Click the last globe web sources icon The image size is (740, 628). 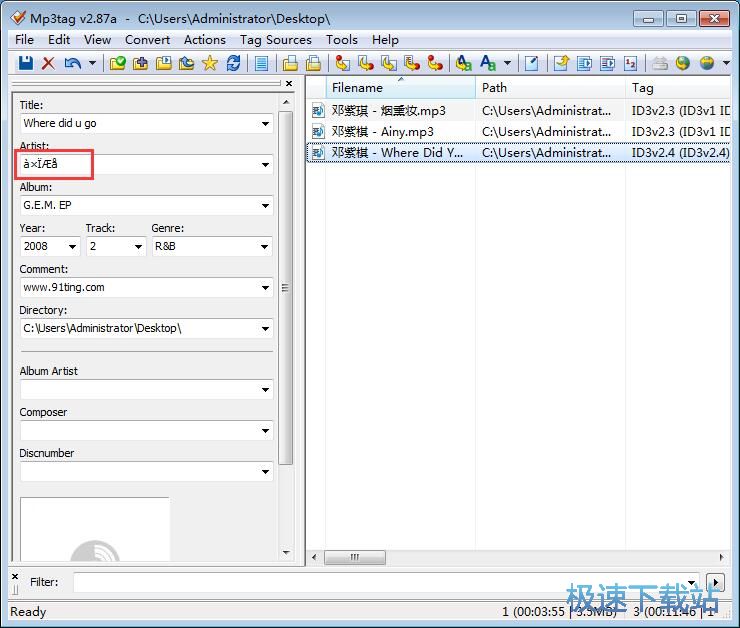pyautogui.click(x=706, y=63)
